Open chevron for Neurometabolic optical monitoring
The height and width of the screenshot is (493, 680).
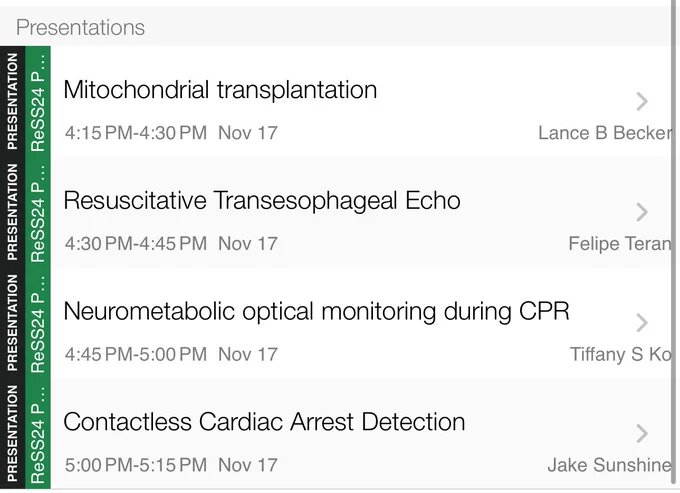point(642,323)
